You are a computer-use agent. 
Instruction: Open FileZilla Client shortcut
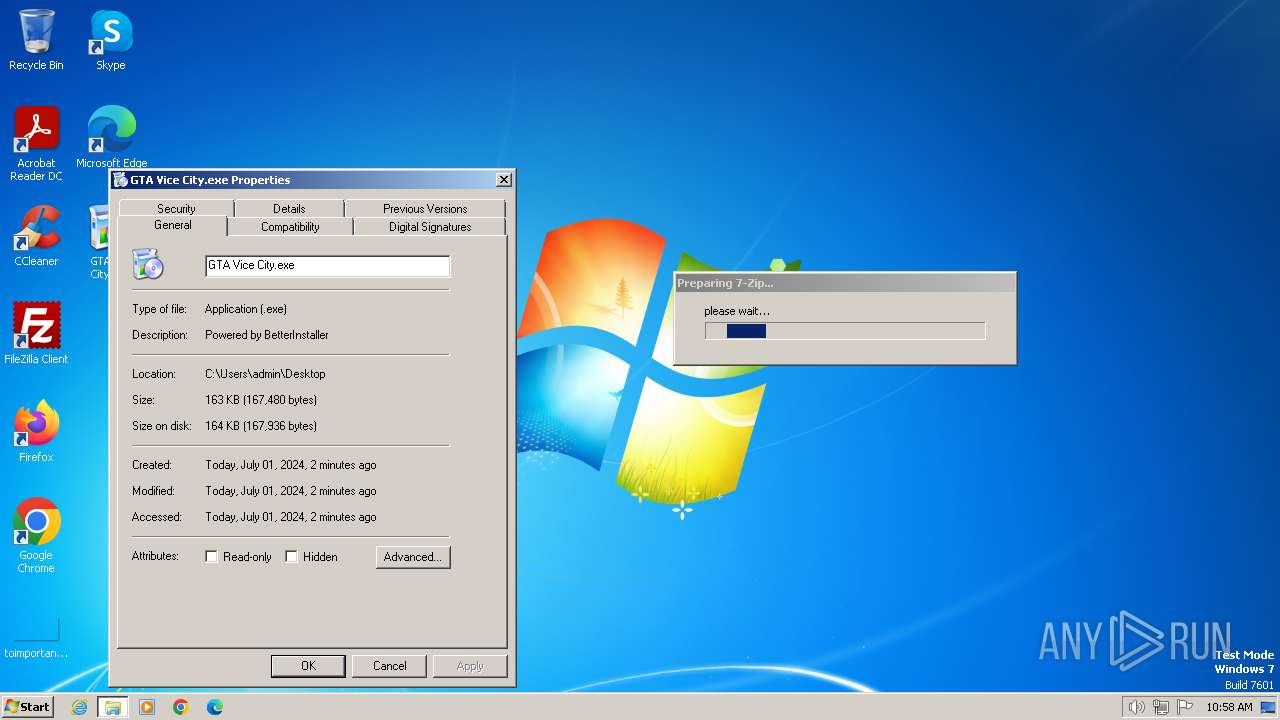pyautogui.click(x=36, y=333)
